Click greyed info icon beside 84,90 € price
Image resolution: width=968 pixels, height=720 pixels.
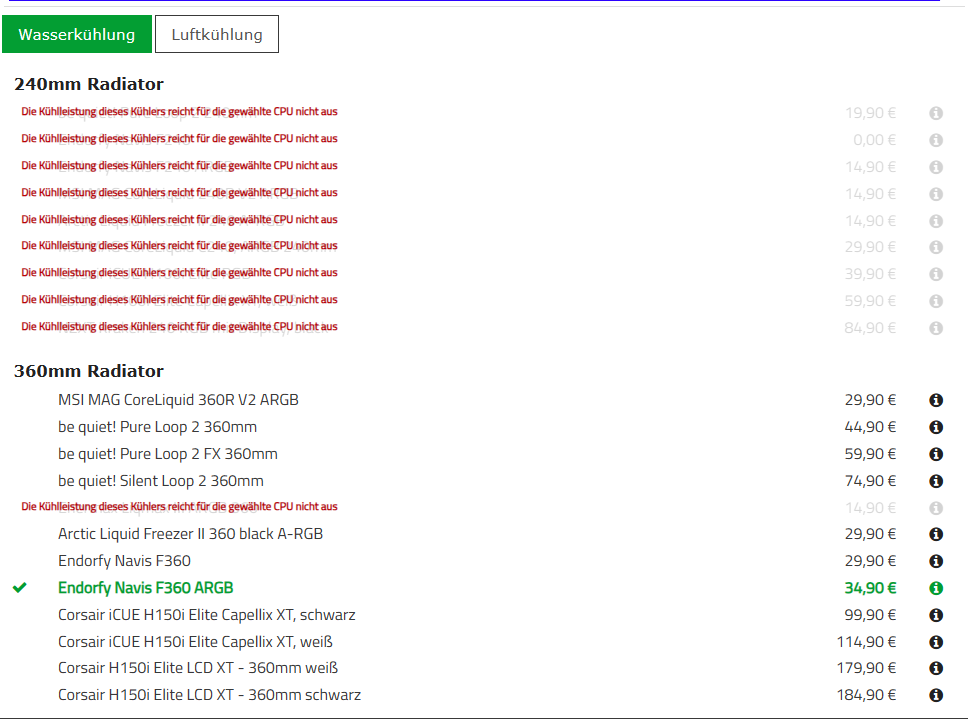pyautogui.click(x=936, y=329)
